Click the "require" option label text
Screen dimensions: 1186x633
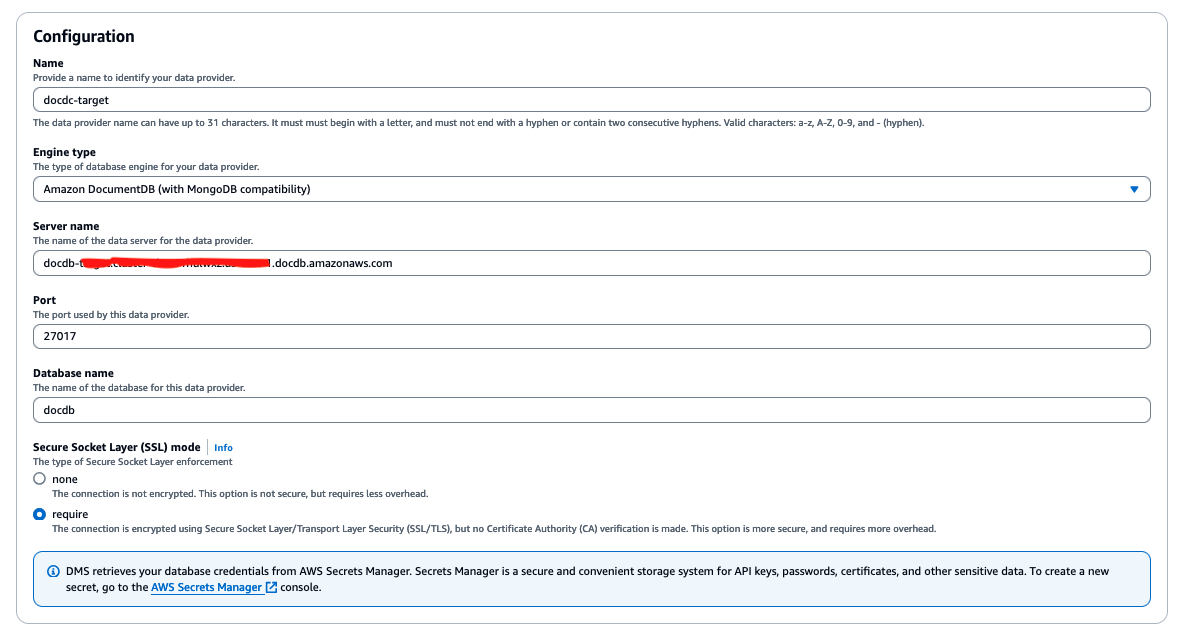click(70, 514)
